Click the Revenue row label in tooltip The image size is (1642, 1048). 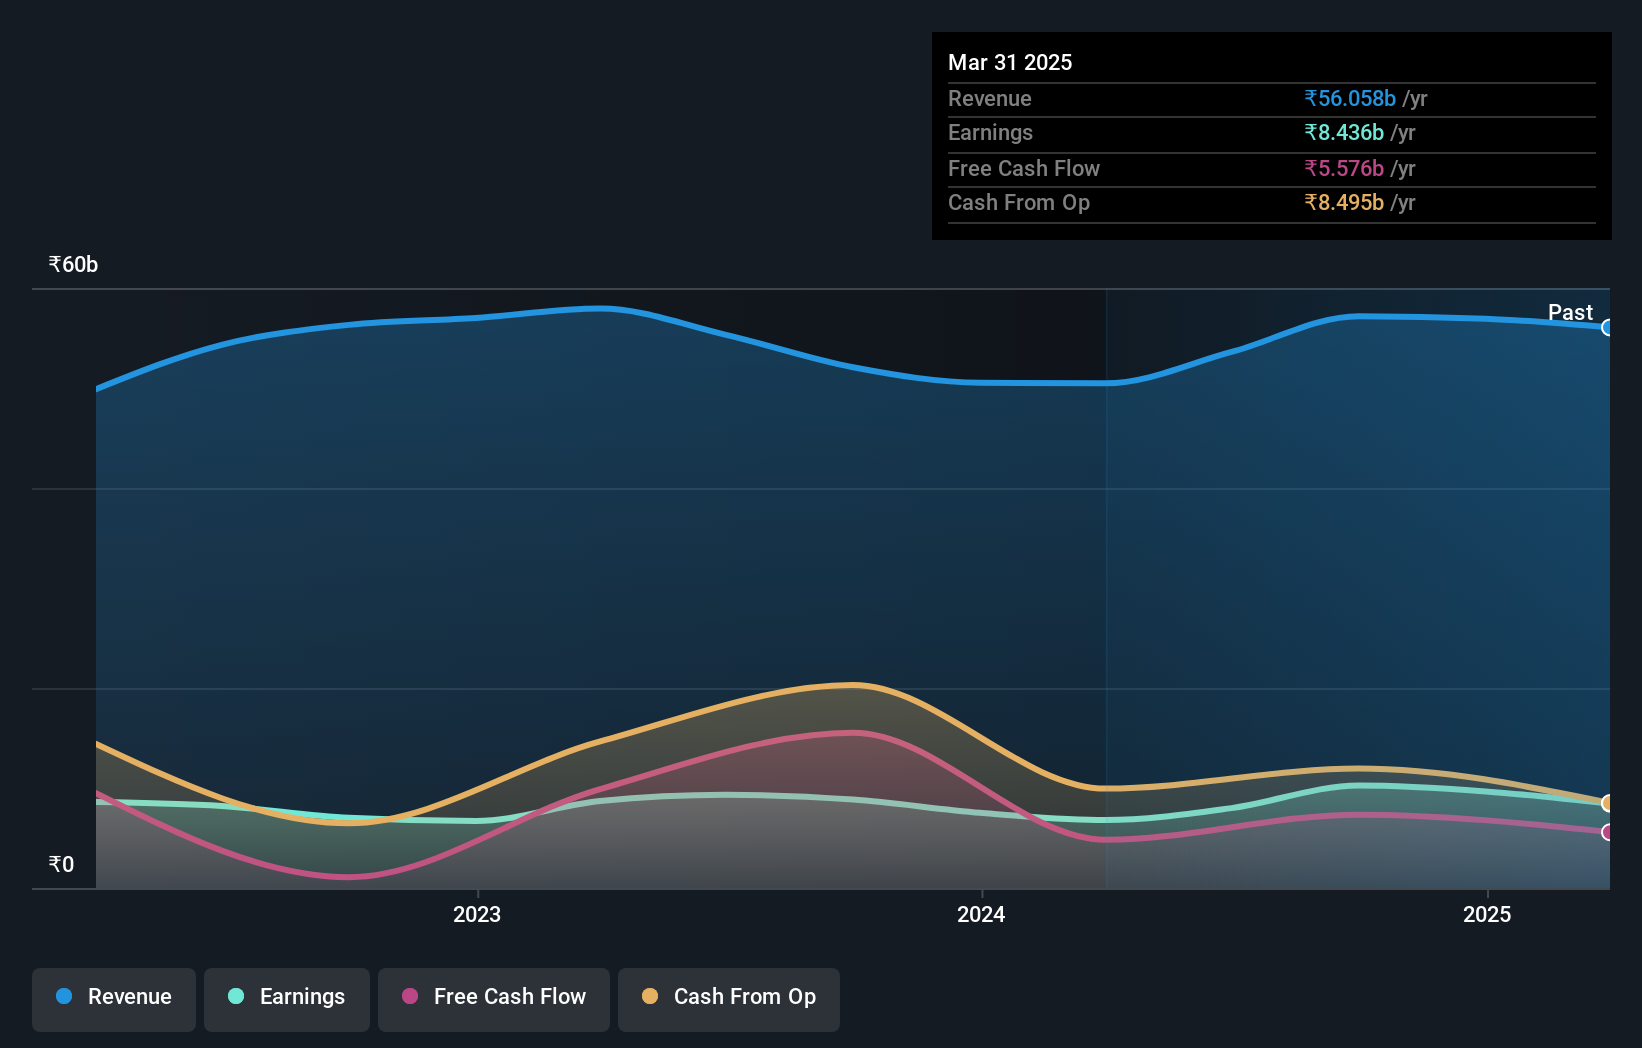point(990,98)
